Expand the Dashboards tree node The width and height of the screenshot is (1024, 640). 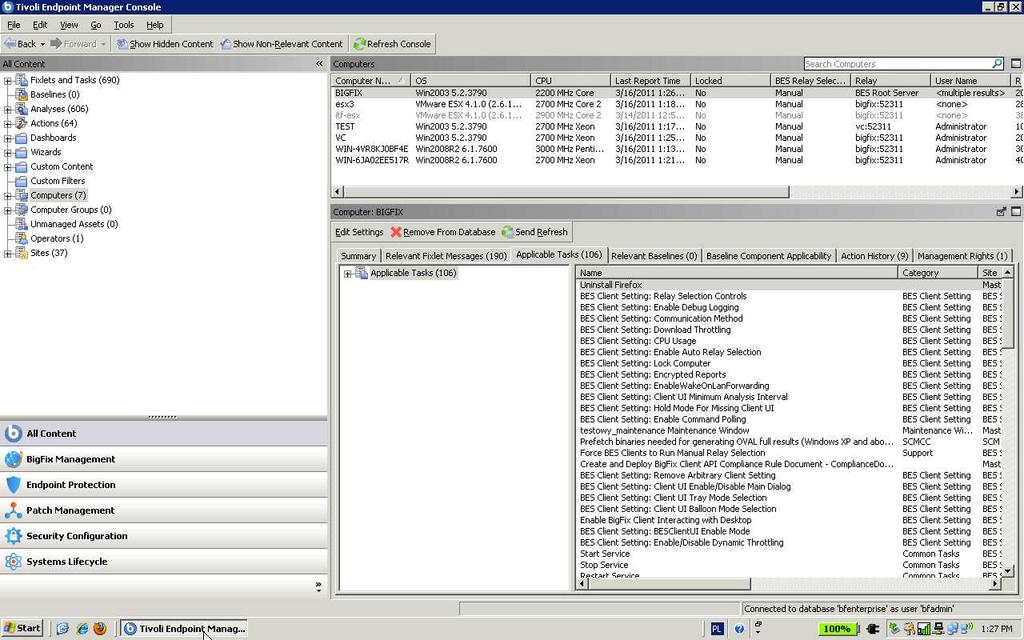click(8, 138)
